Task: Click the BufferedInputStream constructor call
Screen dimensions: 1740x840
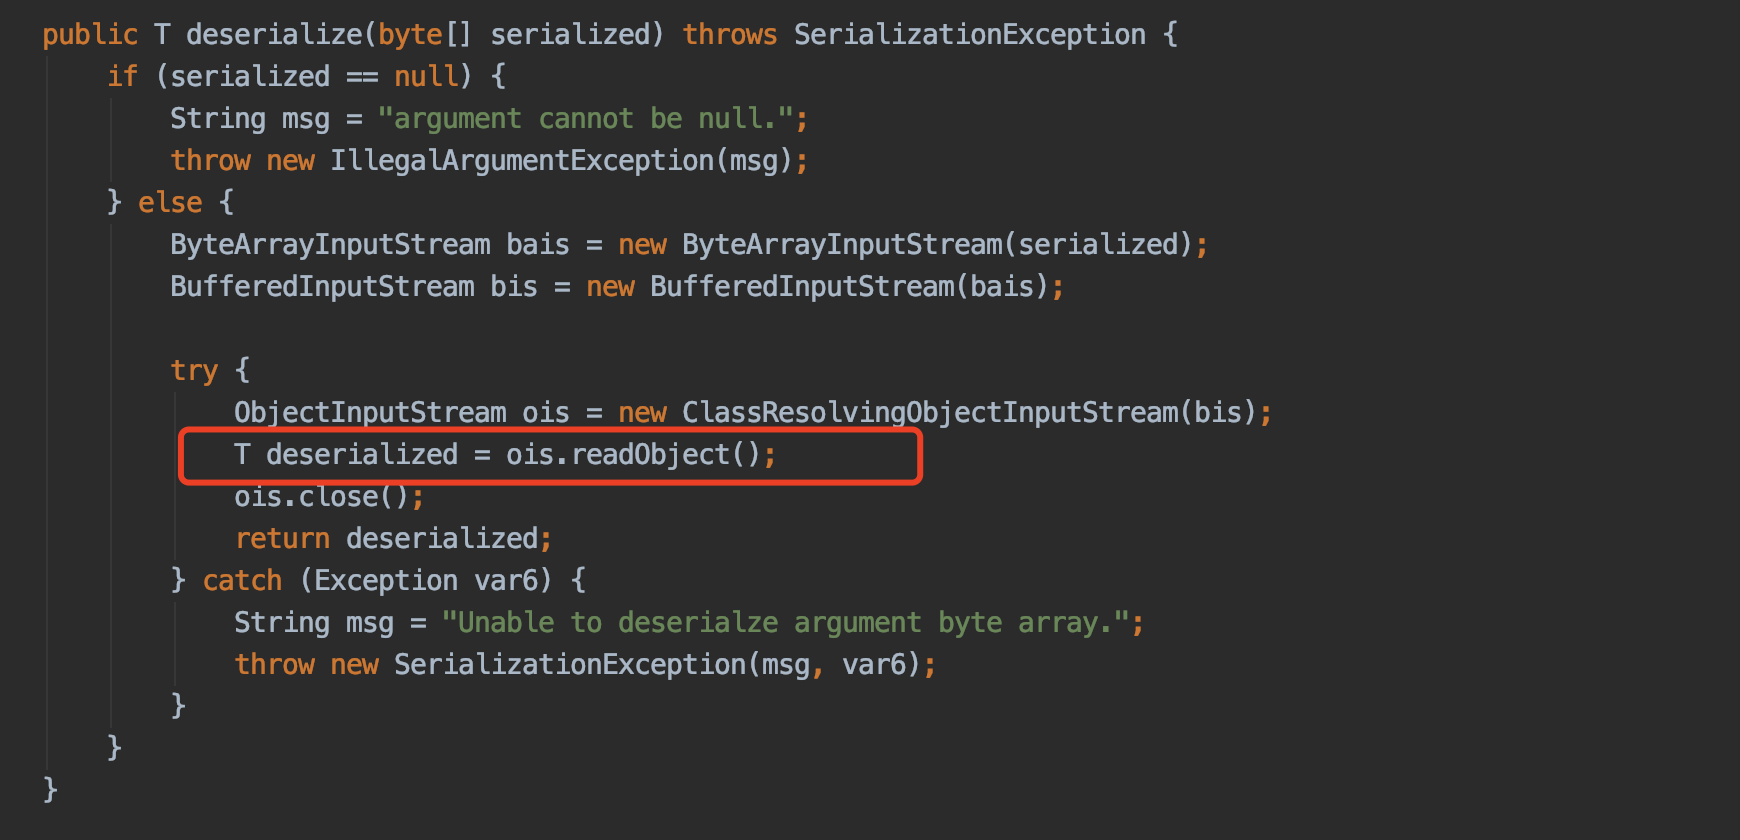Action: (802, 287)
